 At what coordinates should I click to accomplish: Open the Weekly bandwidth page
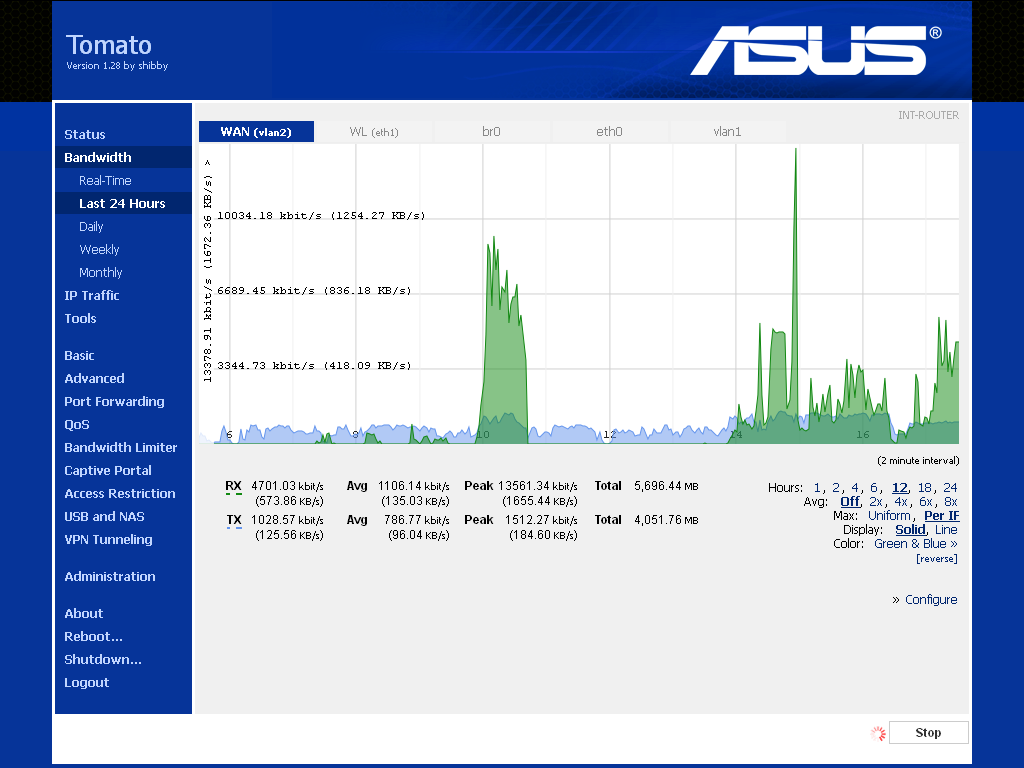(99, 249)
